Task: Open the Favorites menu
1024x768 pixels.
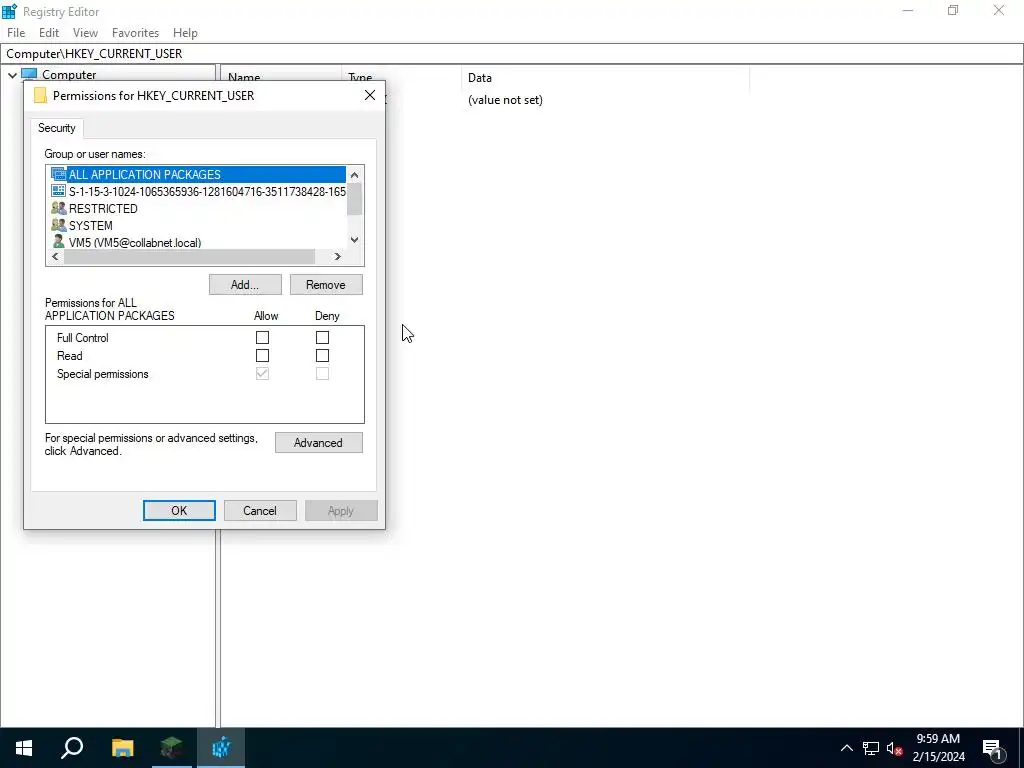Action: (135, 33)
